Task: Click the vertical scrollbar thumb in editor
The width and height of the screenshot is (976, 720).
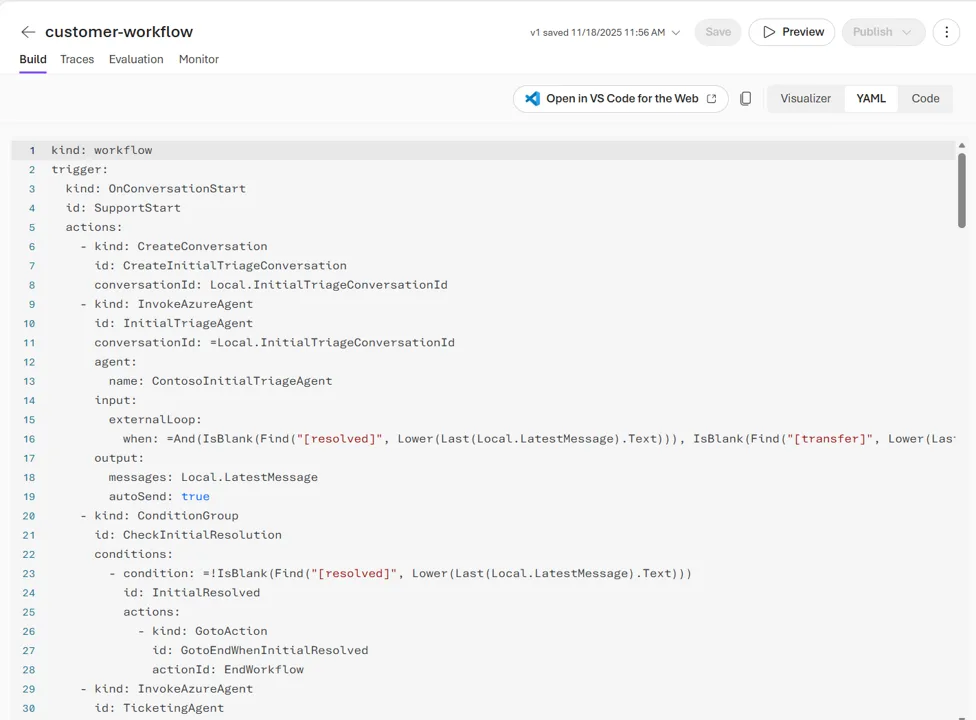Action: pyautogui.click(x=961, y=190)
